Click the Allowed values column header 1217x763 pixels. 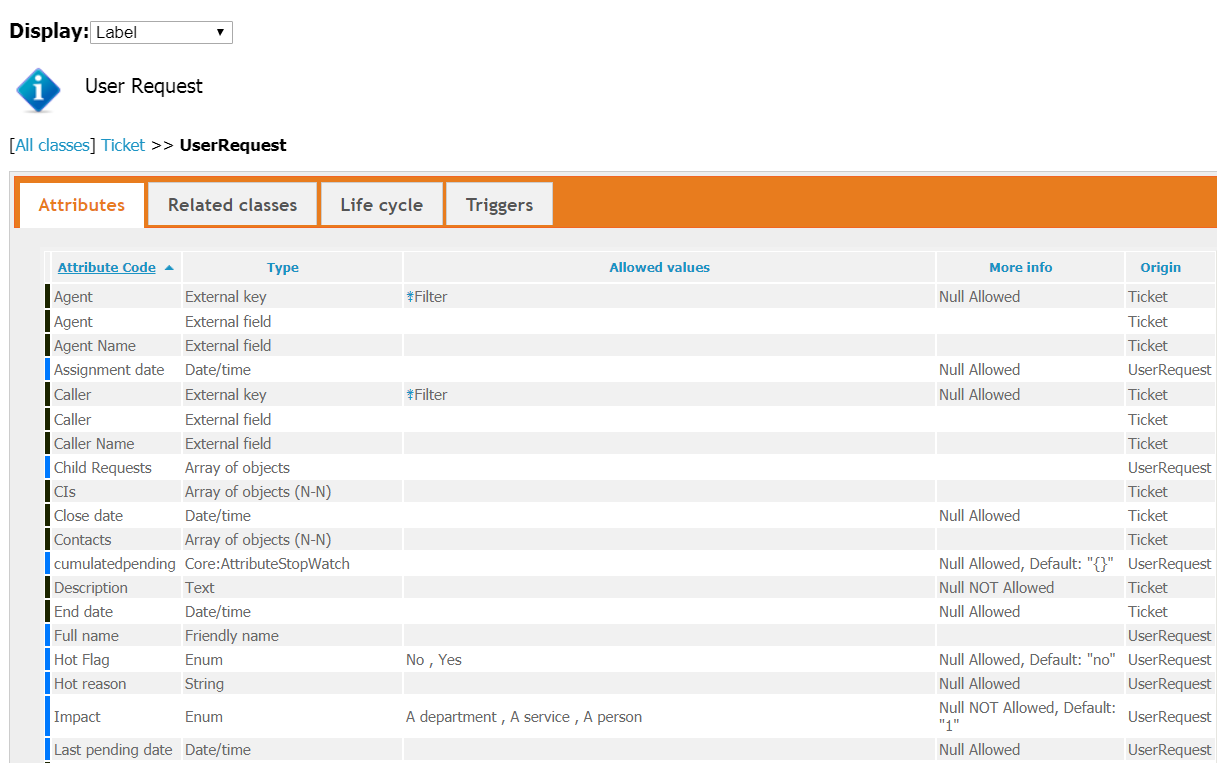tap(659, 268)
